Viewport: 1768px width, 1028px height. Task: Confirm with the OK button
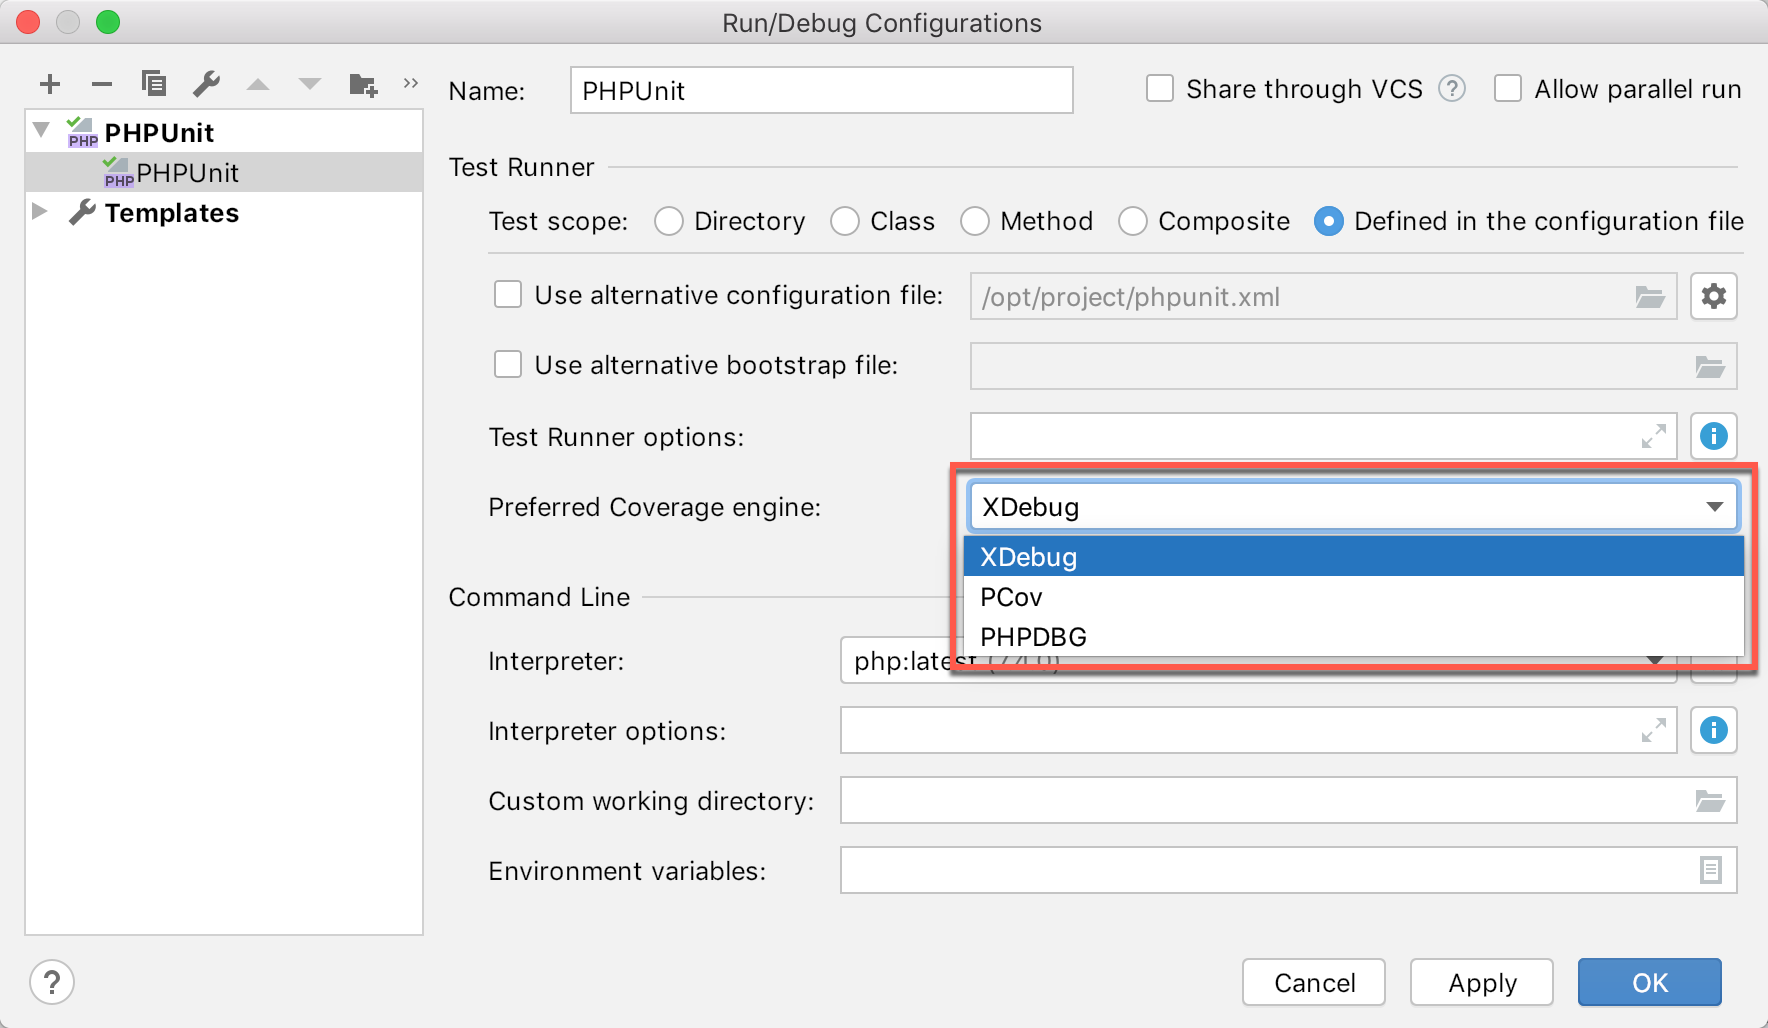click(x=1650, y=982)
